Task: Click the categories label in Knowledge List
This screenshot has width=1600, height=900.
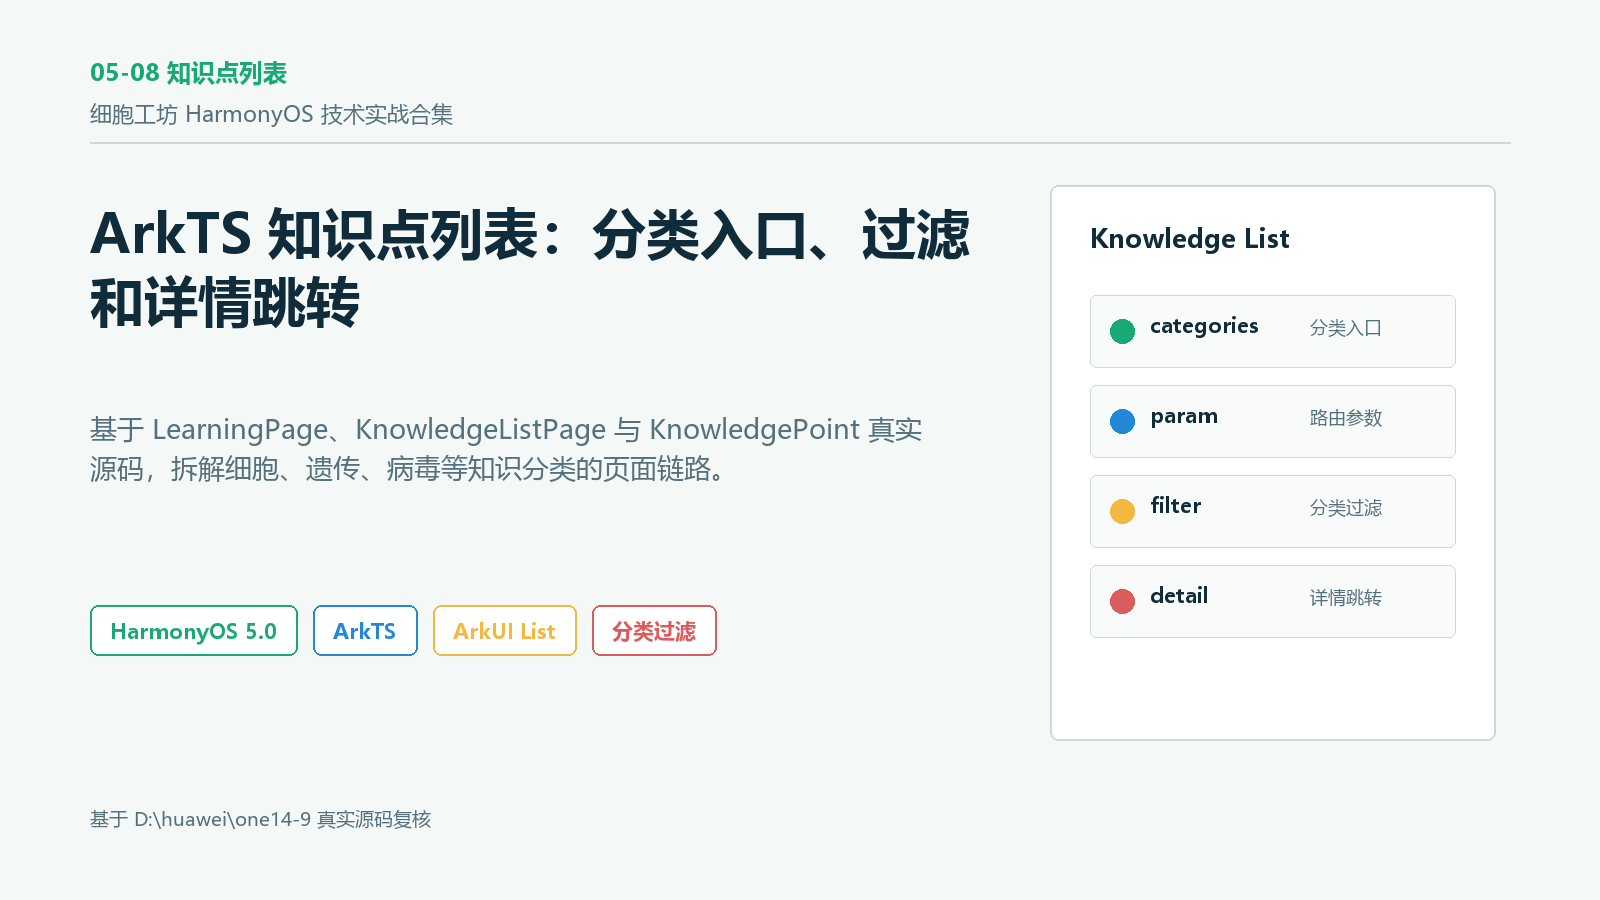Action: [1204, 327]
